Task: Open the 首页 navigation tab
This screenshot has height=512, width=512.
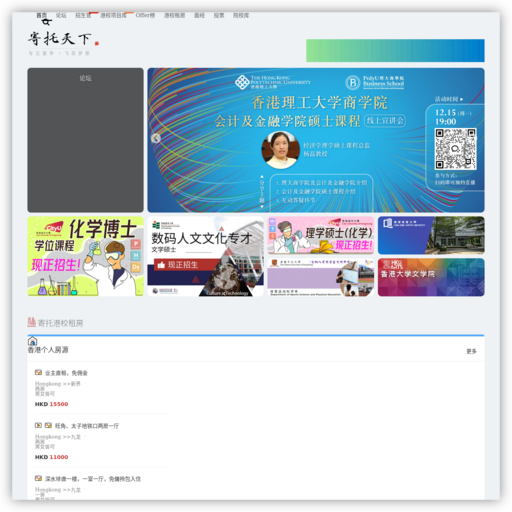Action: tap(41, 15)
